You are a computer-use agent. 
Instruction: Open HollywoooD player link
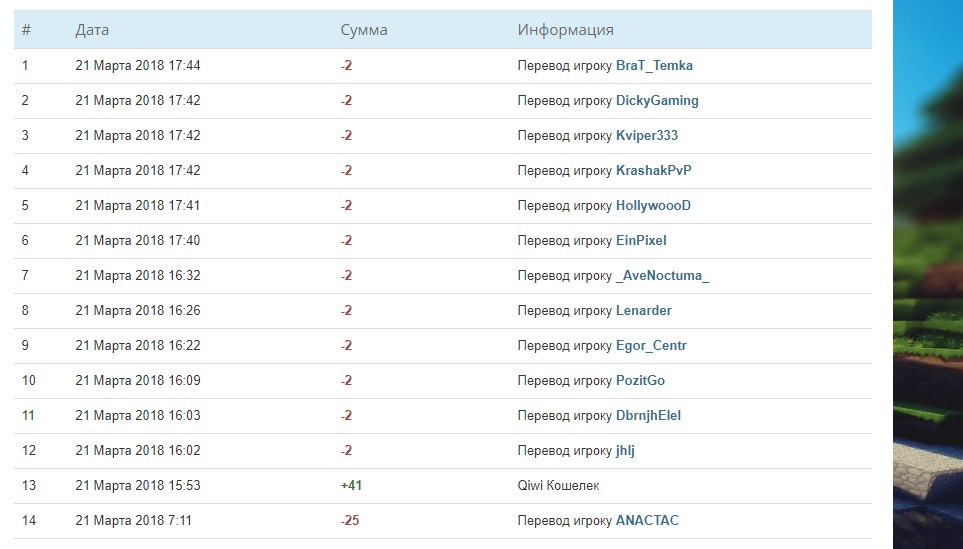tap(653, 206)
